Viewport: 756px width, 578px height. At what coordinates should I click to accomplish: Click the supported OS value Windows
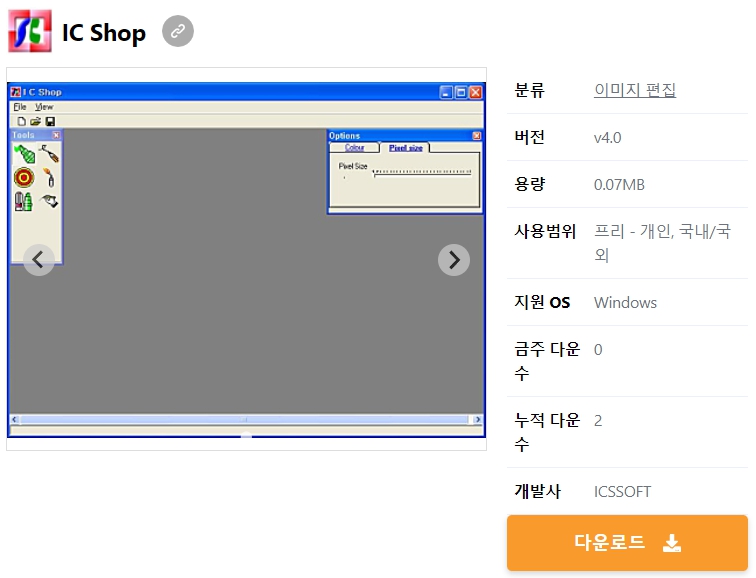[x=625, y=303]
